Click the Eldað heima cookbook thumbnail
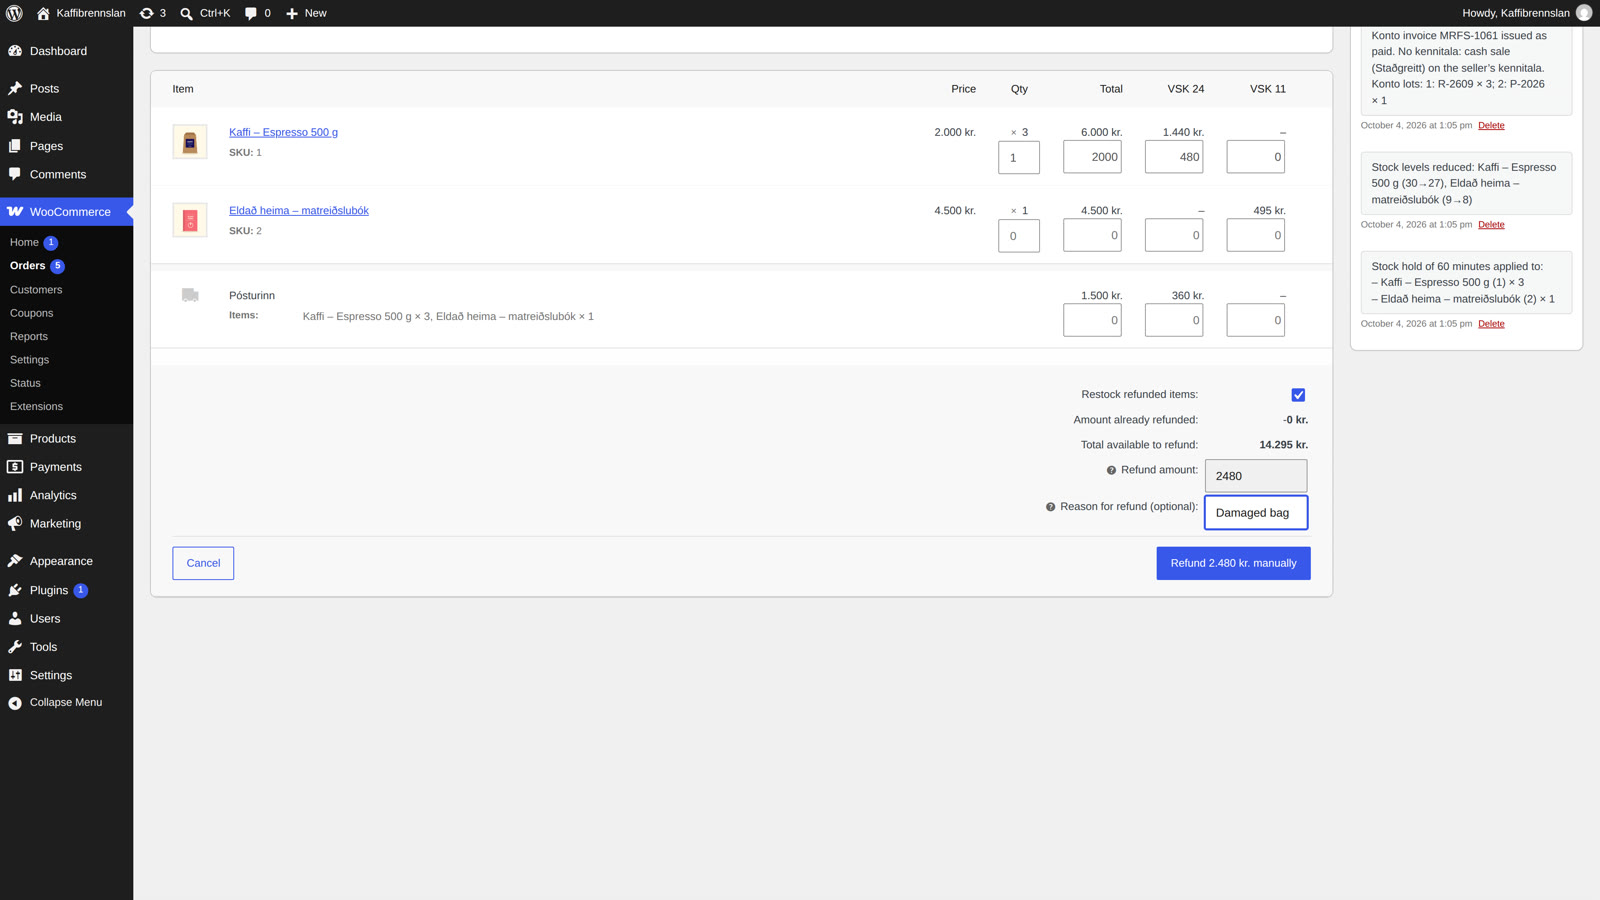Image resolution: width=1600 pixels, height=900 pixels. [x=190, y=220]
